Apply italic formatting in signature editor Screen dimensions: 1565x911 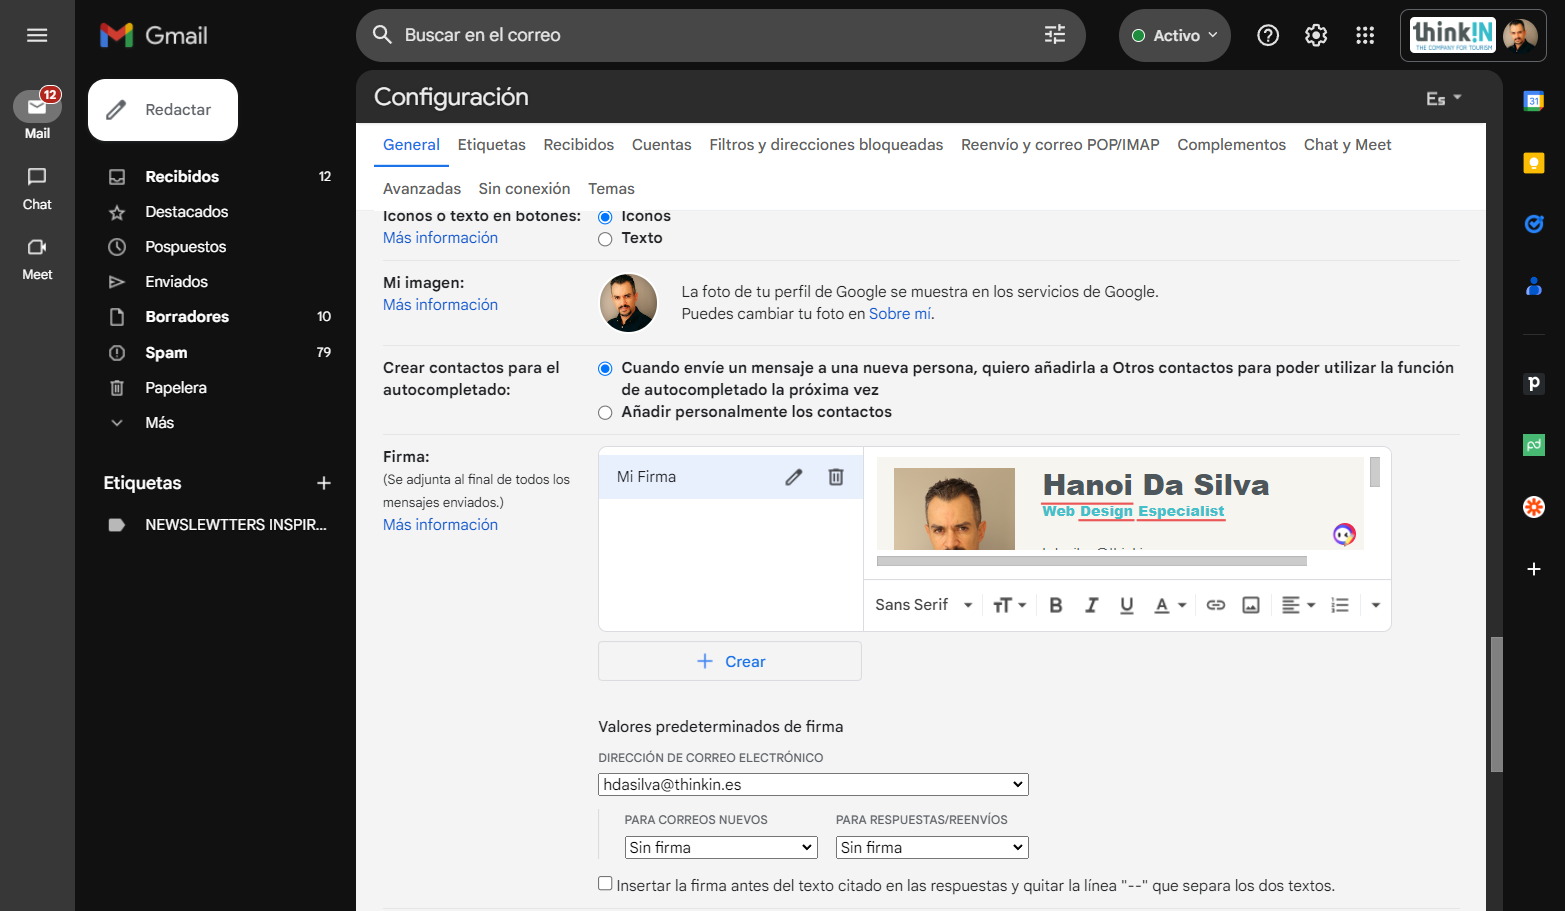pyautogui.click(x=1091, y=605)
